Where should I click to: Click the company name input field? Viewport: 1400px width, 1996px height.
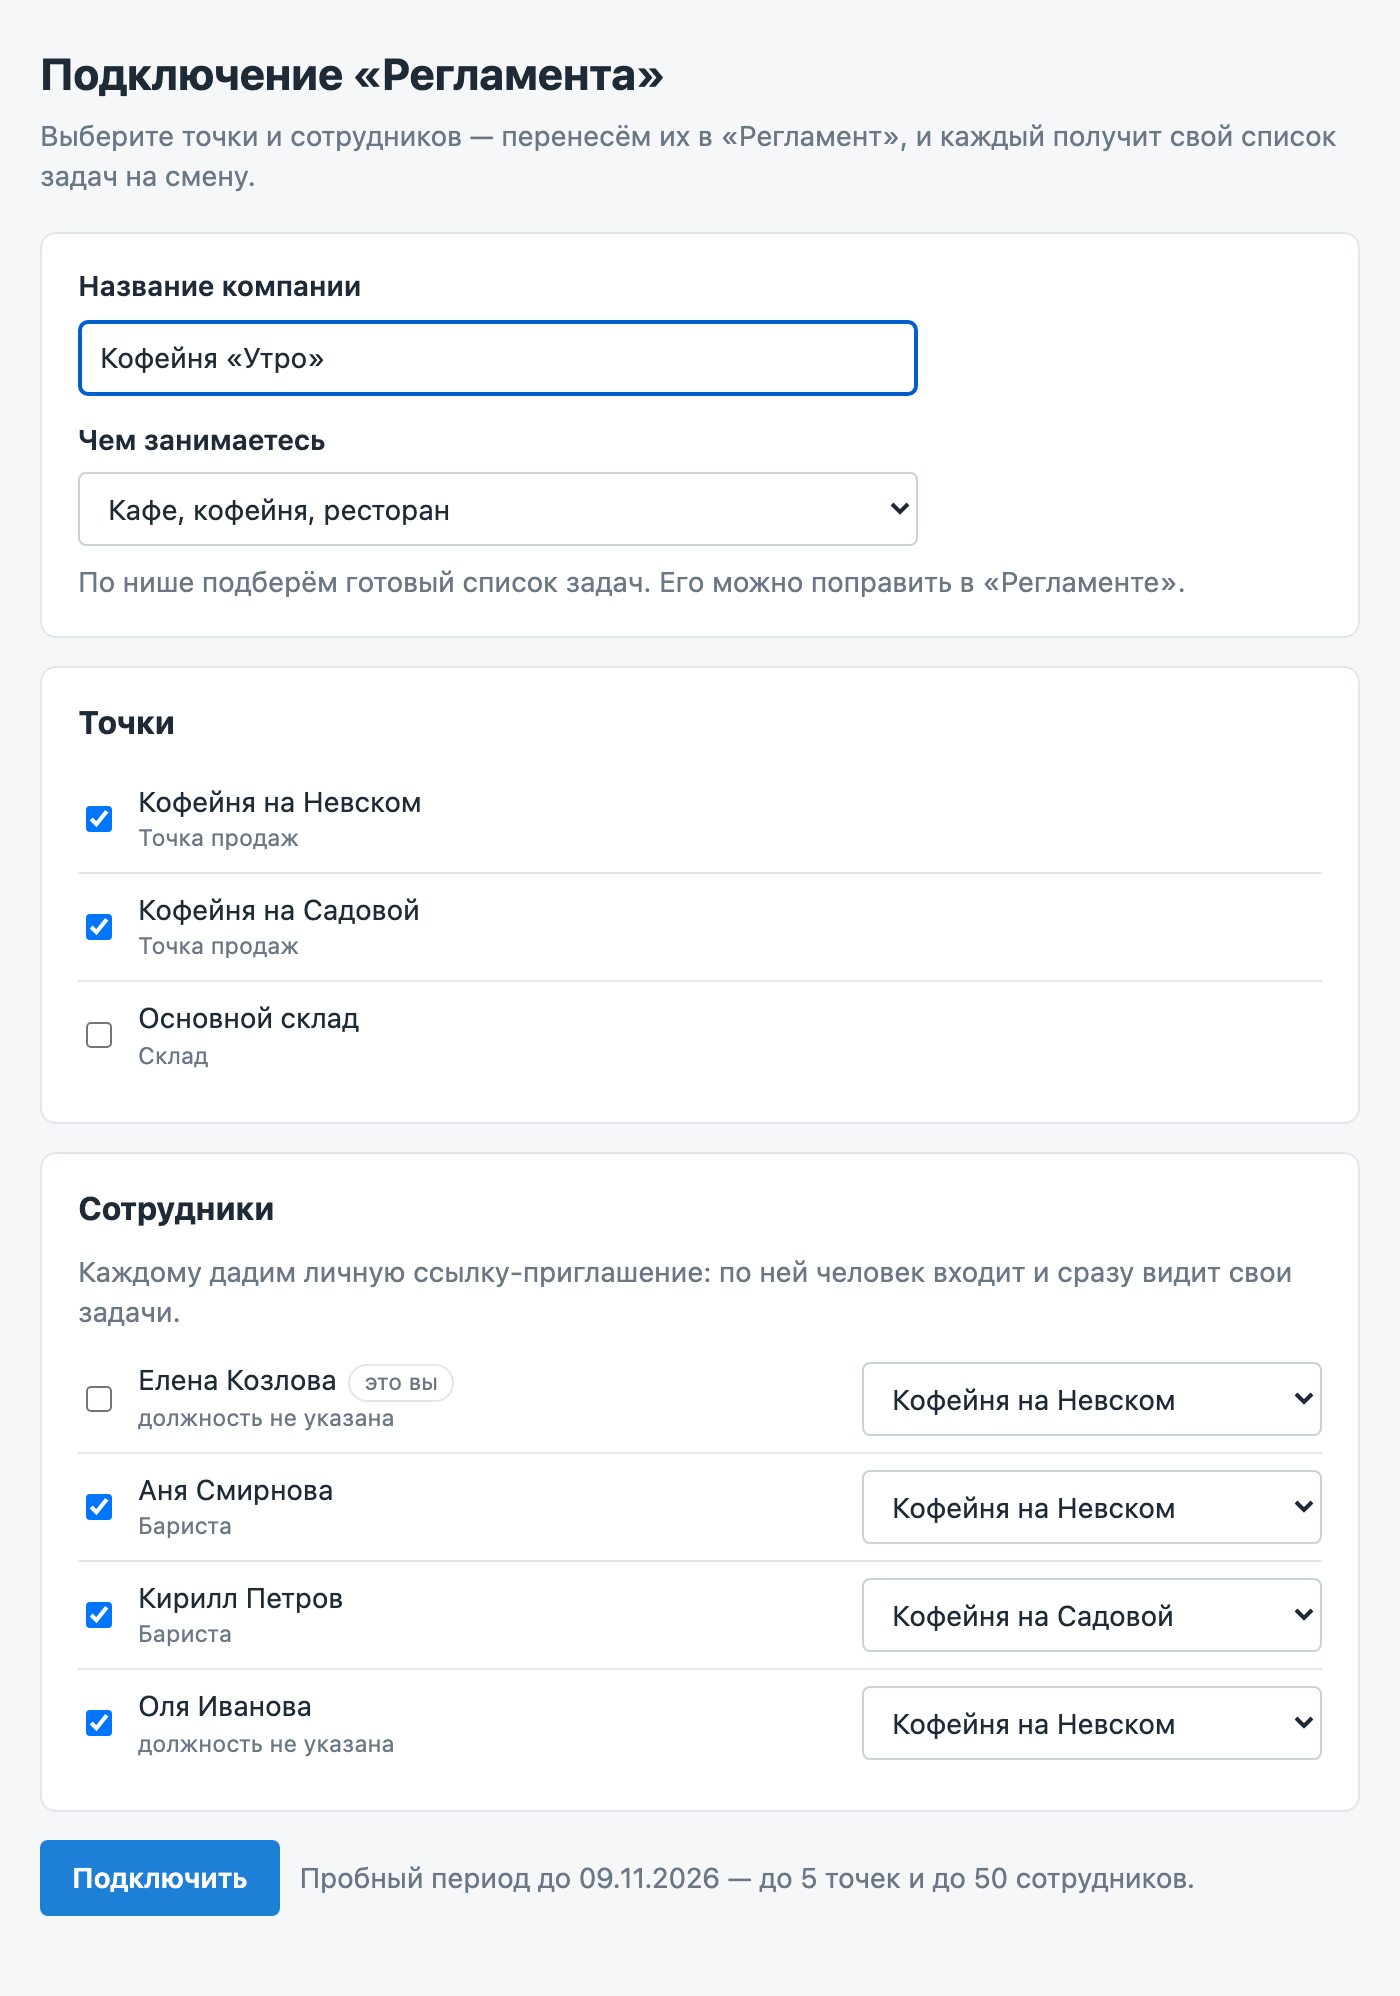[x=498, y=358]
